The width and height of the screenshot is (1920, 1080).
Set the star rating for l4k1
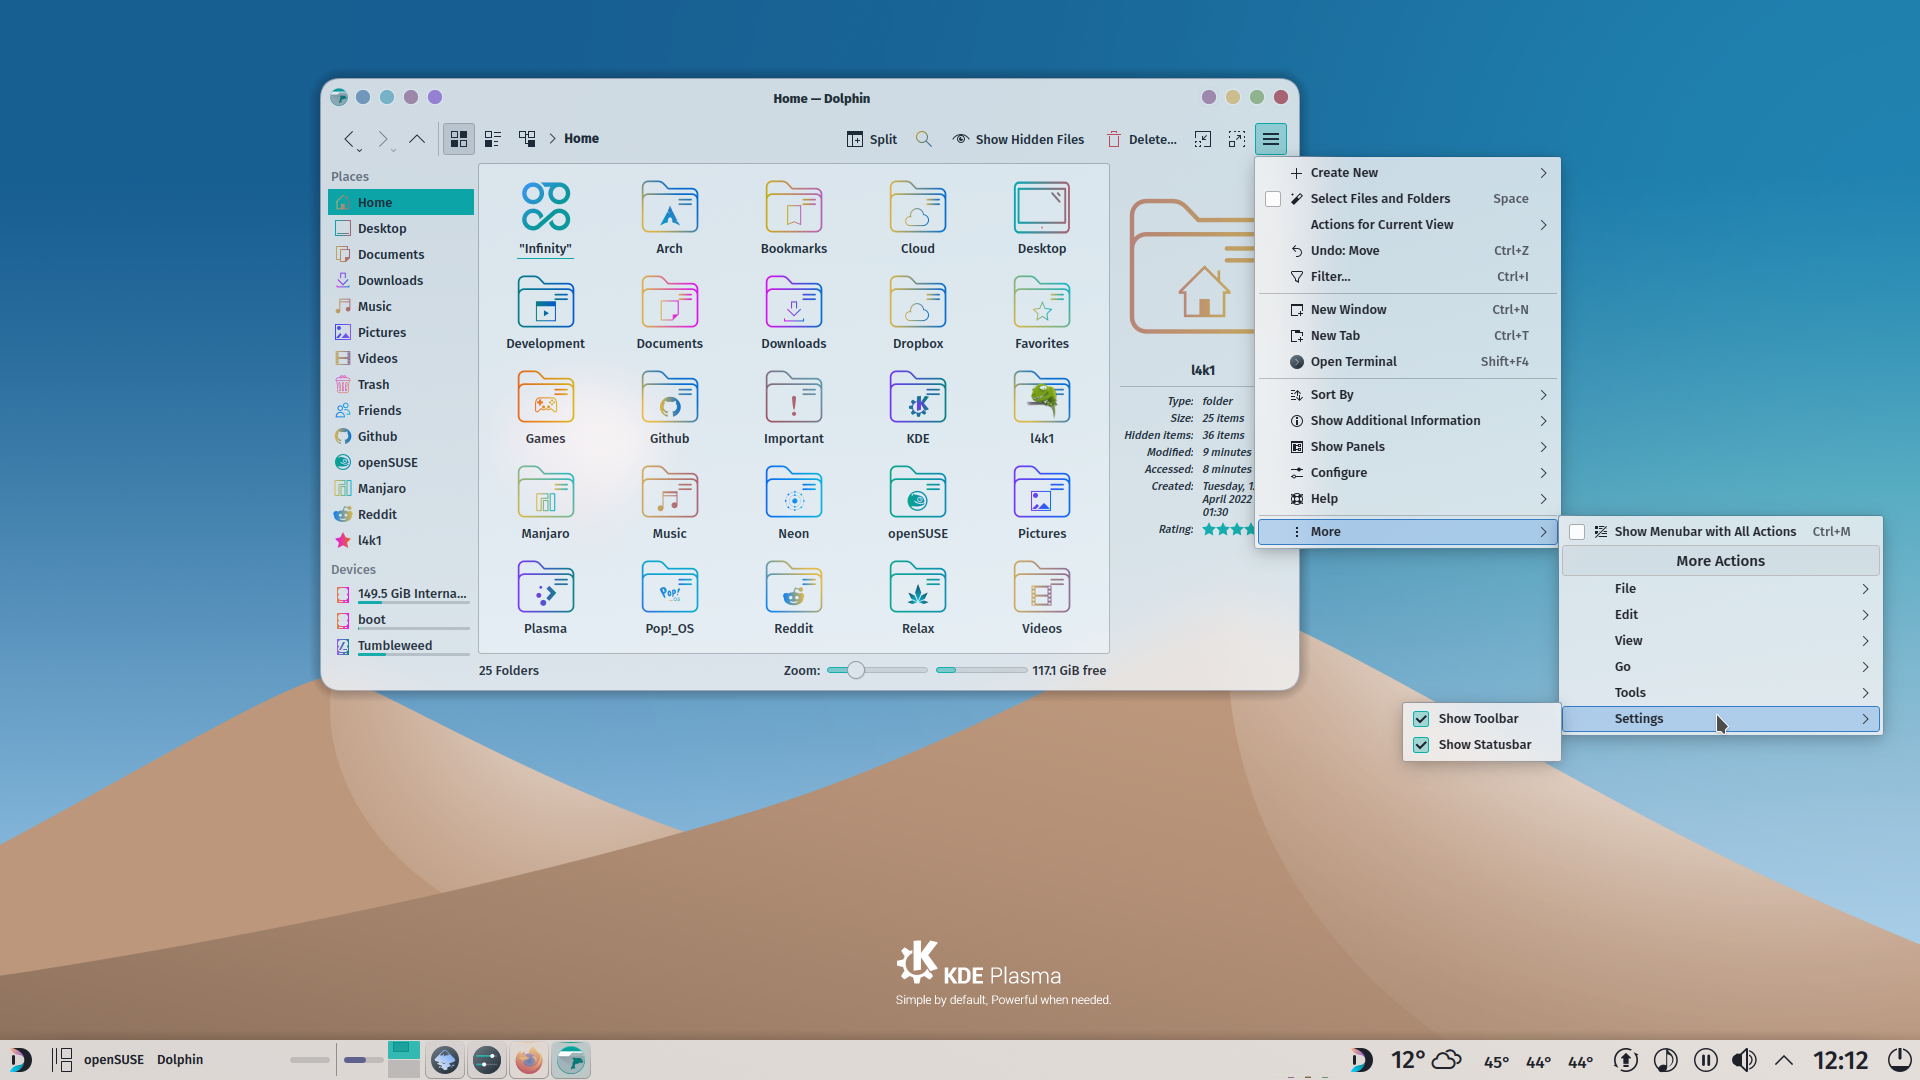[1229, 529]
